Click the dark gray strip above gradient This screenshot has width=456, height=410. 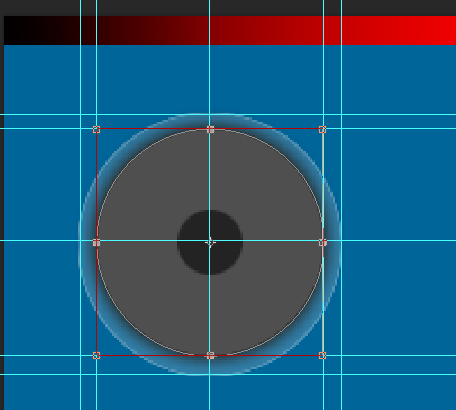tap(228, 7)
